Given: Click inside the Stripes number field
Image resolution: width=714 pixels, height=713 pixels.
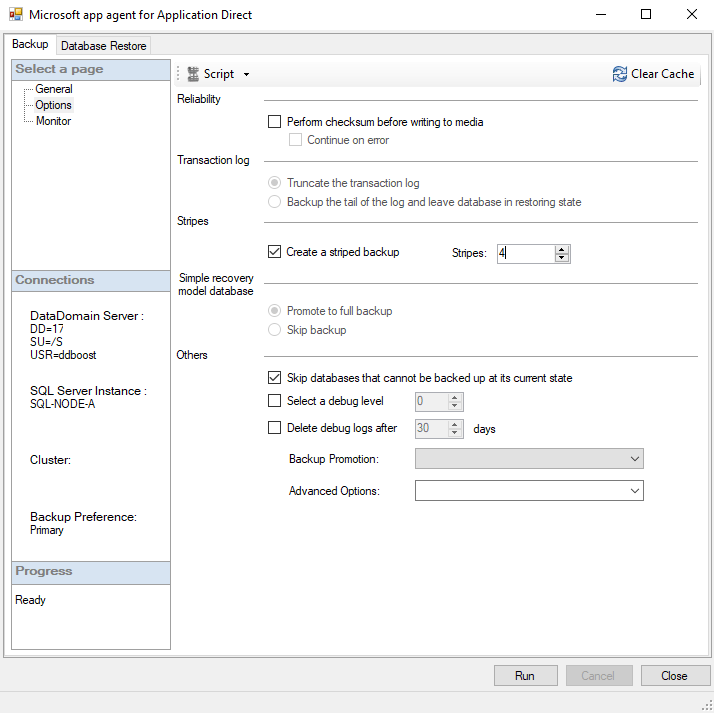Looking at the screenshot, I should pyautogui.click(x=525, y=254).
